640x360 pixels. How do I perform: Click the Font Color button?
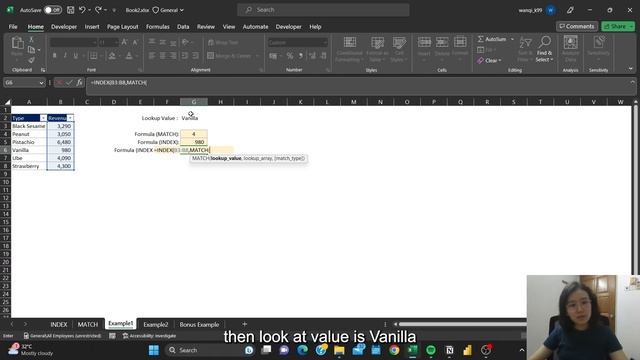point(129,56)
